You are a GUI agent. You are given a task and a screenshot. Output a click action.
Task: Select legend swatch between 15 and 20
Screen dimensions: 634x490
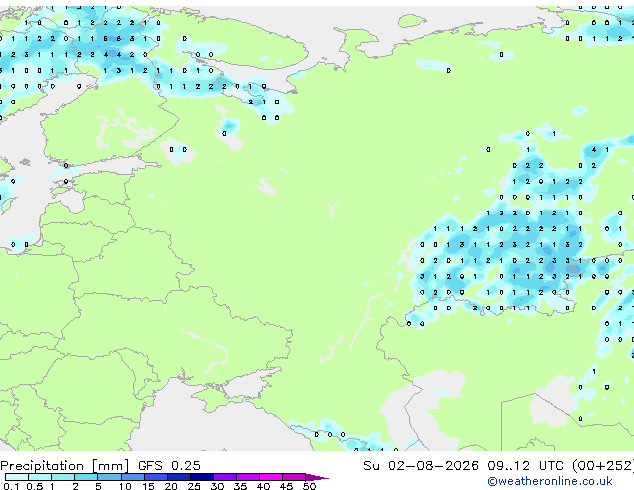pyautogui.click(x=156, y=477)
